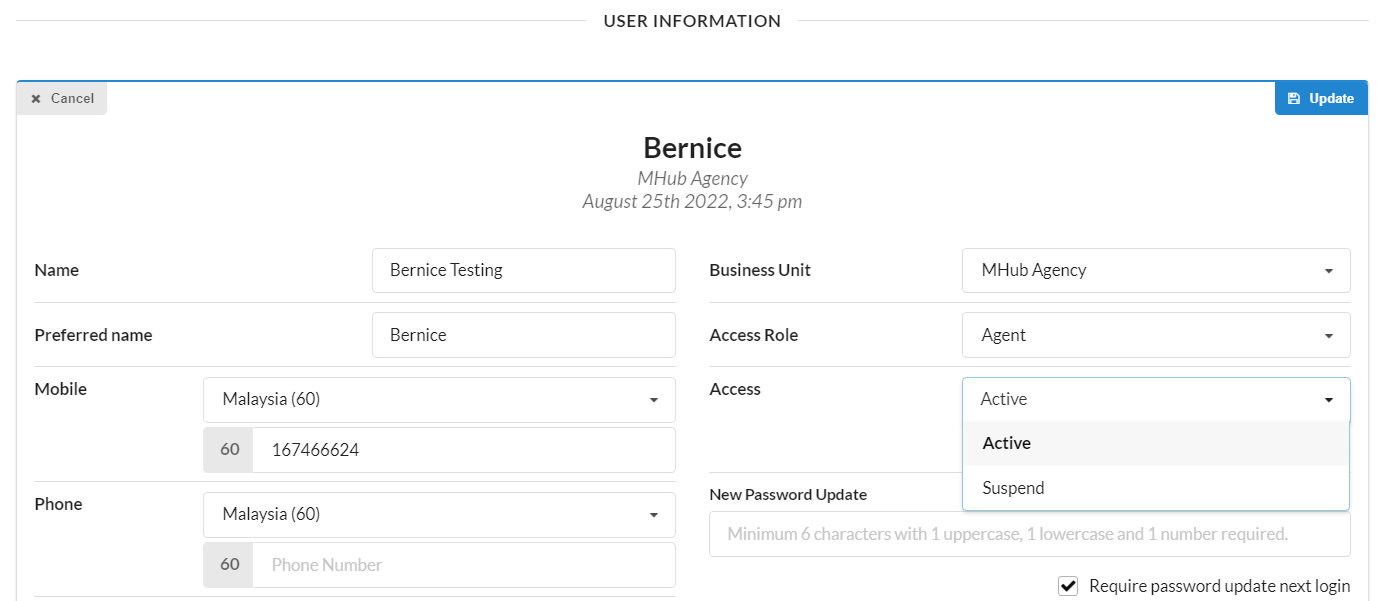Click the Access Role label text
Screen dimensions: 1384x601
pyautogui.click(x=753, y=335)
